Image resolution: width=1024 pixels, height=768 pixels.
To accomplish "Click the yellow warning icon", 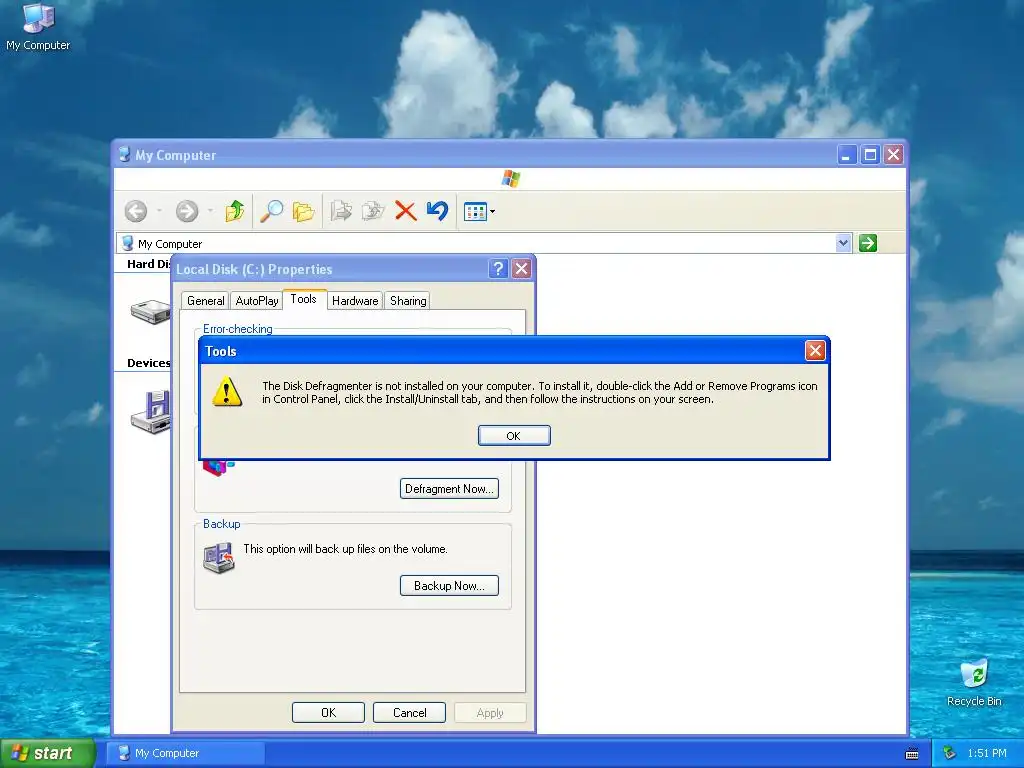I will (x=227, y=392).
